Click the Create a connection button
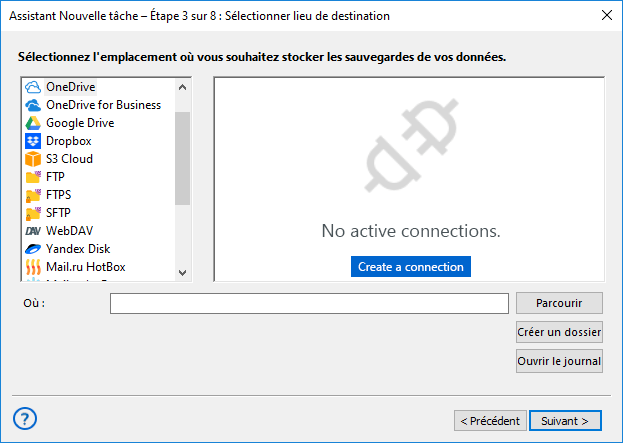The height and width of the screenshot is (443, 623). 411,267
